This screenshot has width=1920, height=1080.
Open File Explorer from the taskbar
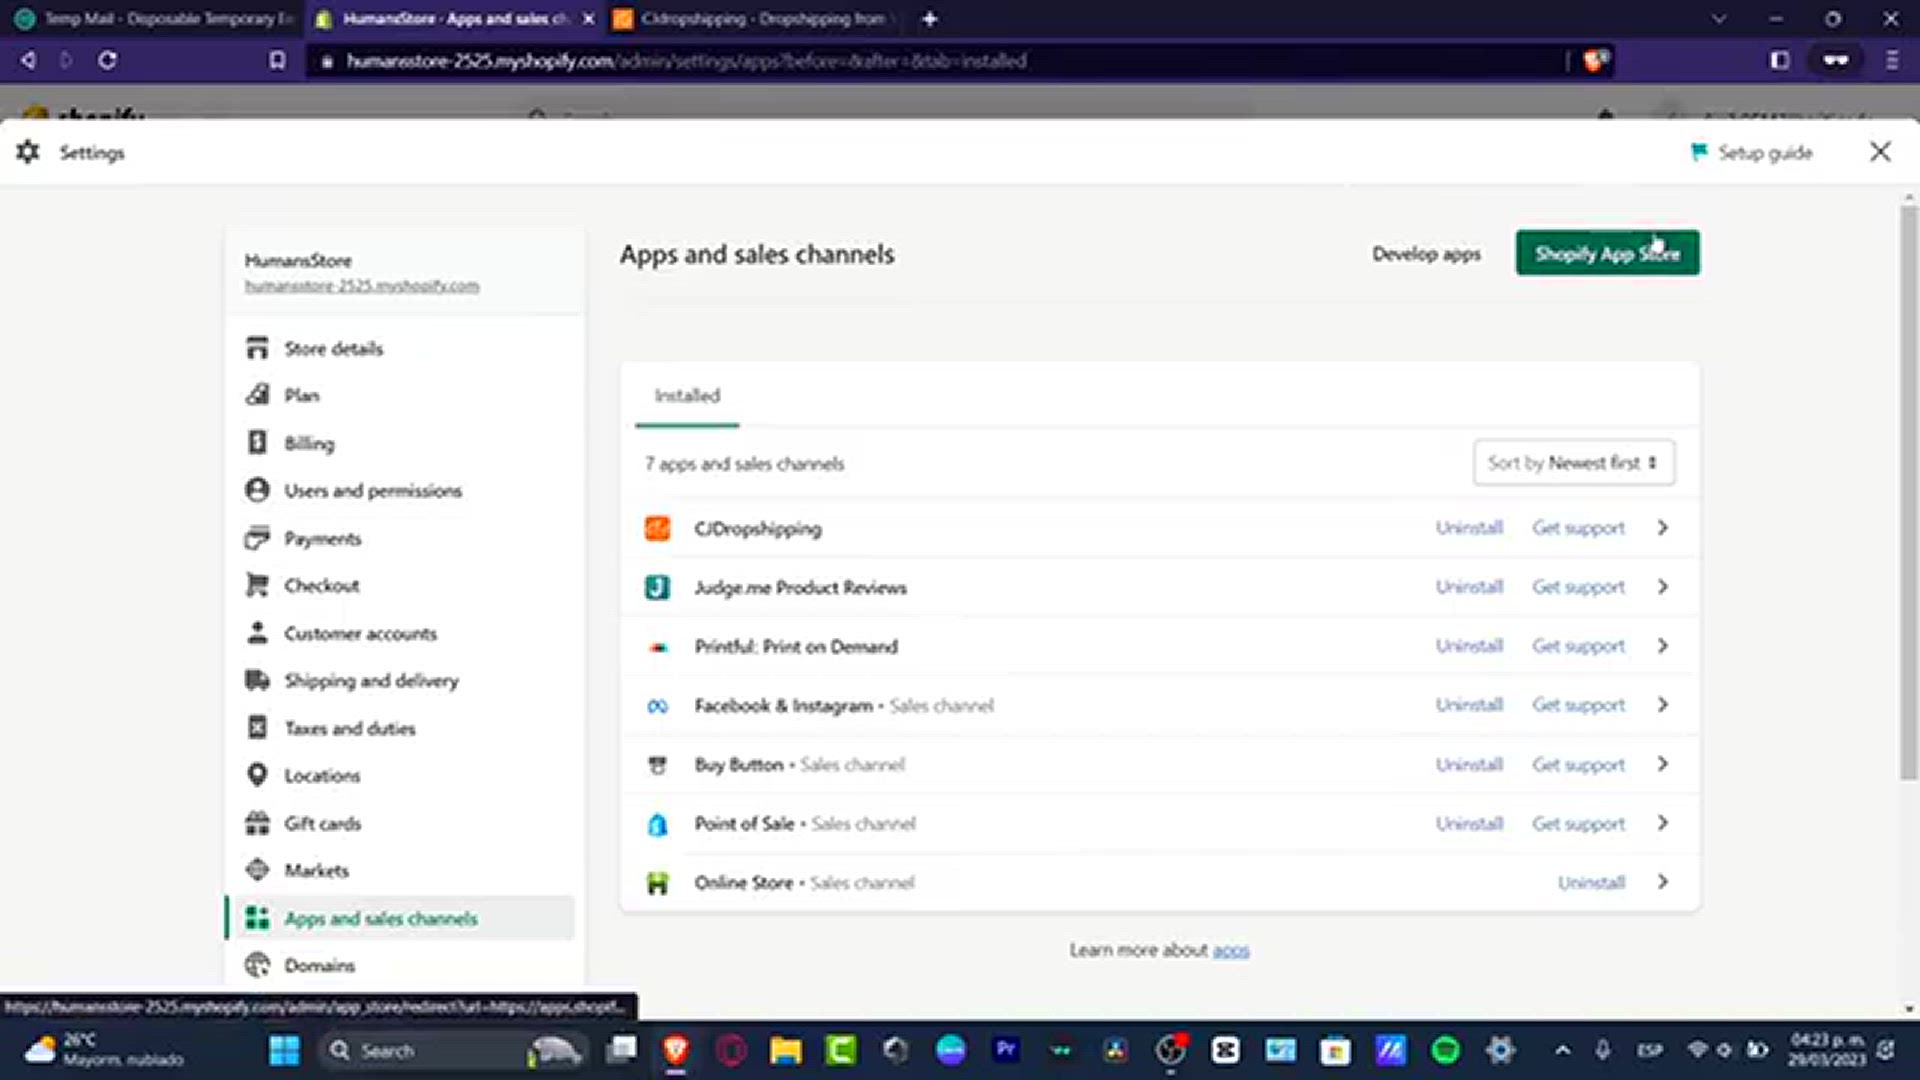pyautogui.click(x=786, y=1050)
